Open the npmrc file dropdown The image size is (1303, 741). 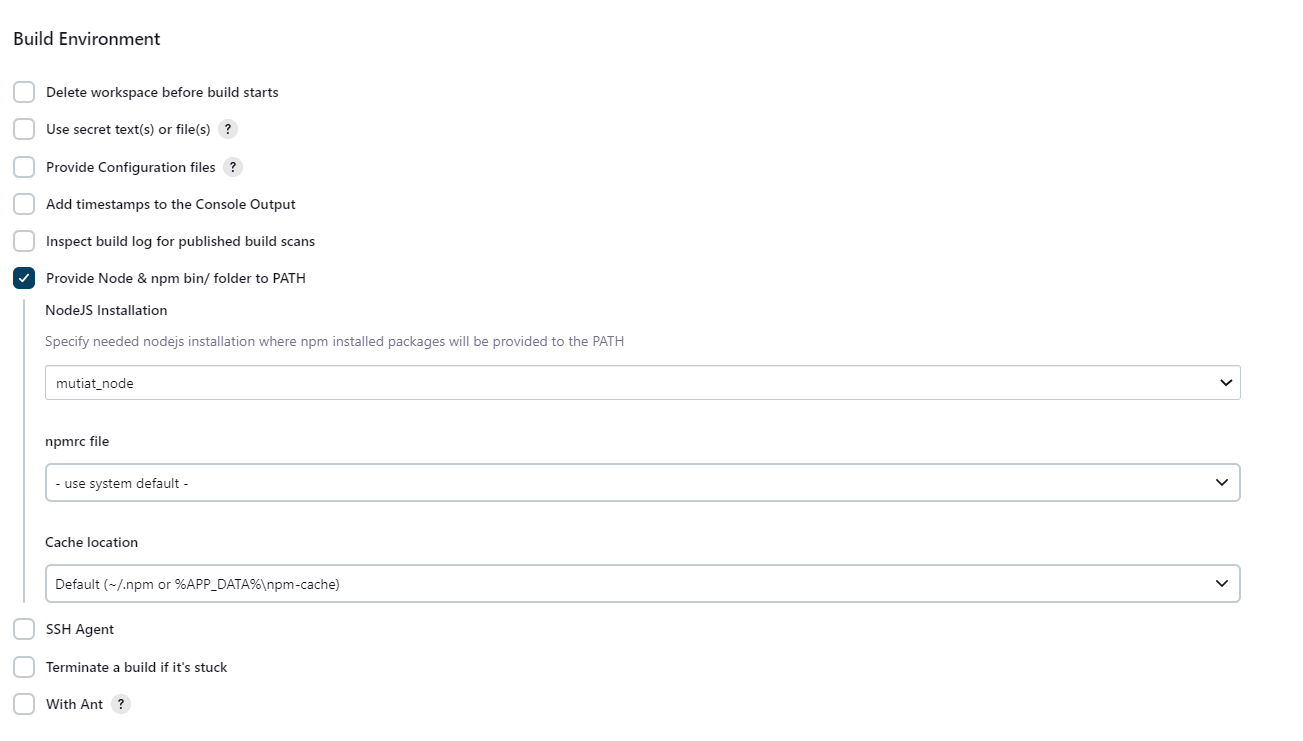pos(641,482)
